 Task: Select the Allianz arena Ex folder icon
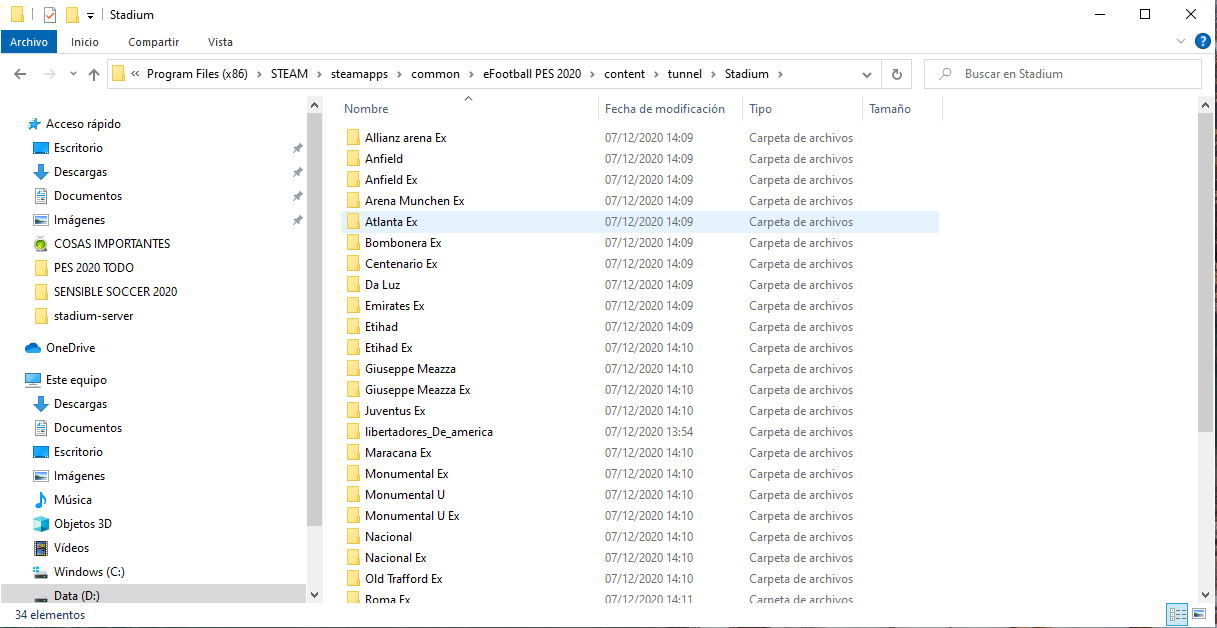[x=353, y=138]
